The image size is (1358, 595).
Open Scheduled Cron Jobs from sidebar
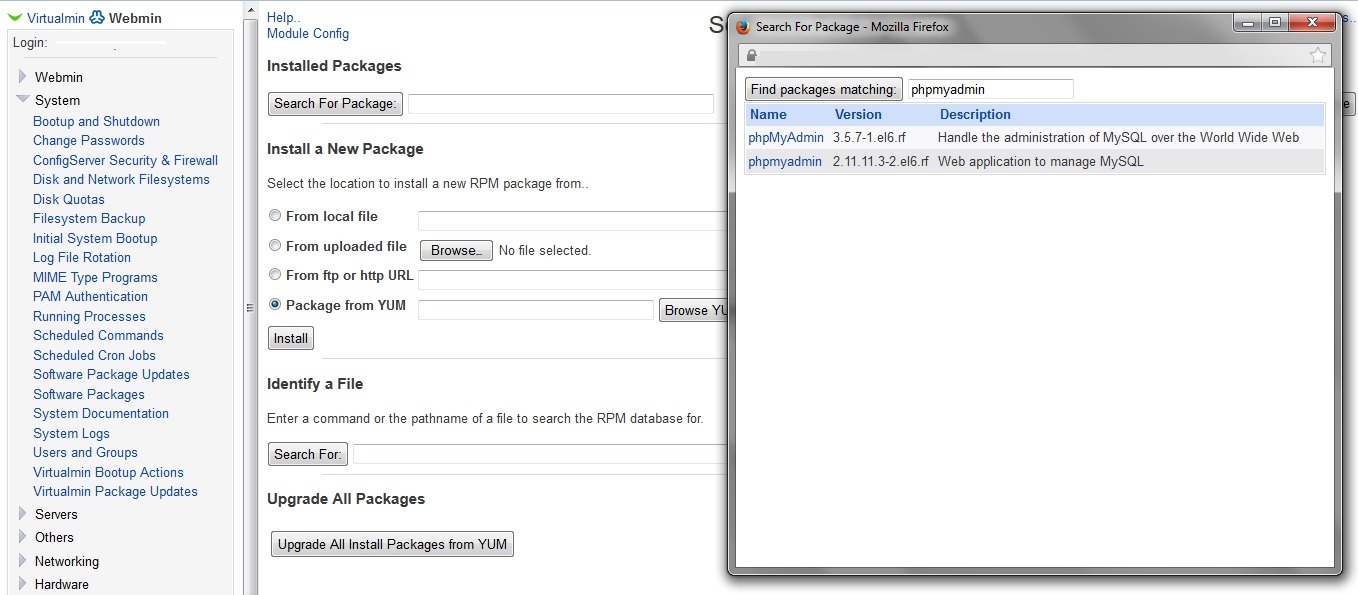coord(94,355)
